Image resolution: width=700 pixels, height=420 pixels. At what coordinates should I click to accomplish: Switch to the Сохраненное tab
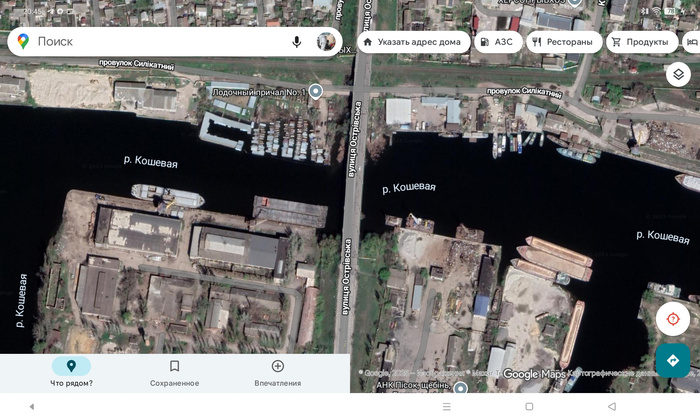pos(174,373)
